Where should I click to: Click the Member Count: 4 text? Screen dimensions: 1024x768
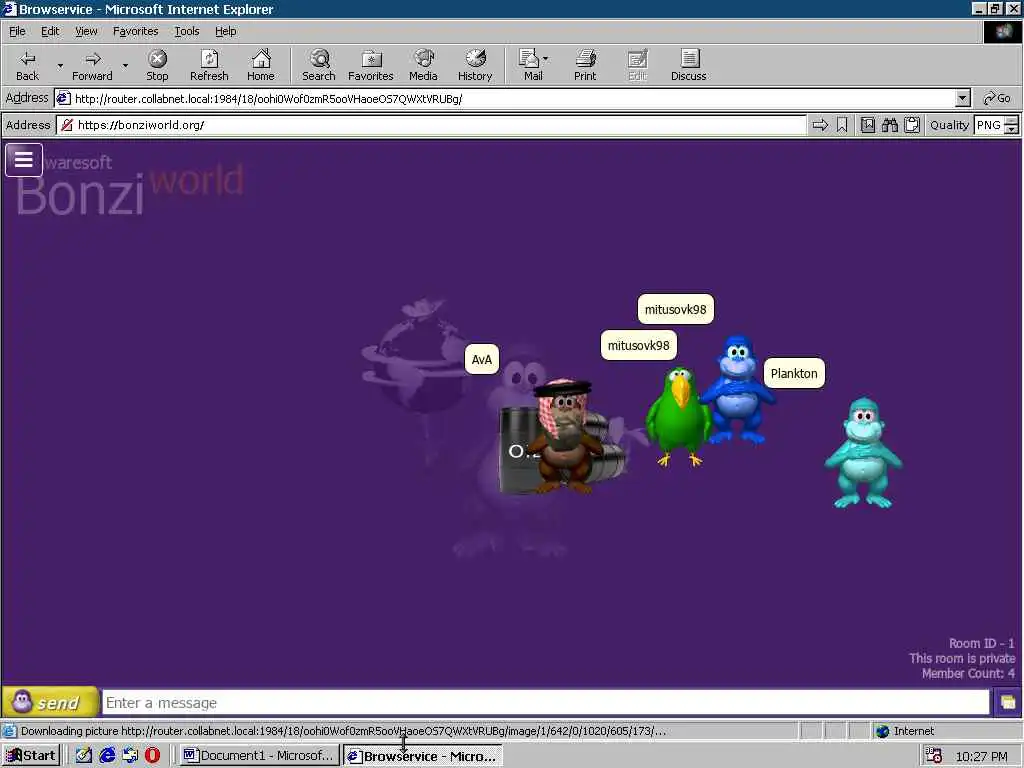[968, 673]
